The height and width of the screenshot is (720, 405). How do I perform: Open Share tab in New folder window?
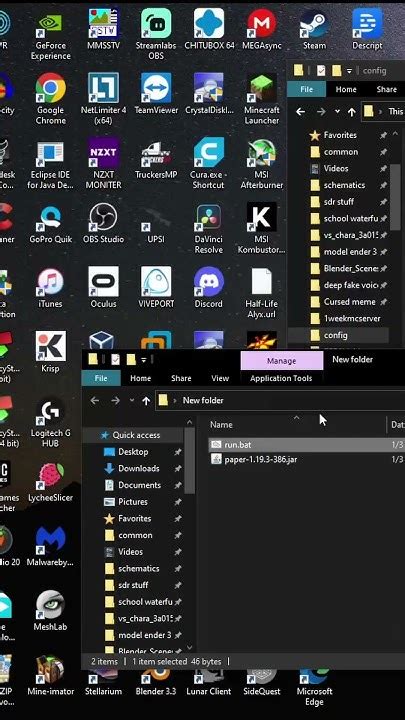181,378
